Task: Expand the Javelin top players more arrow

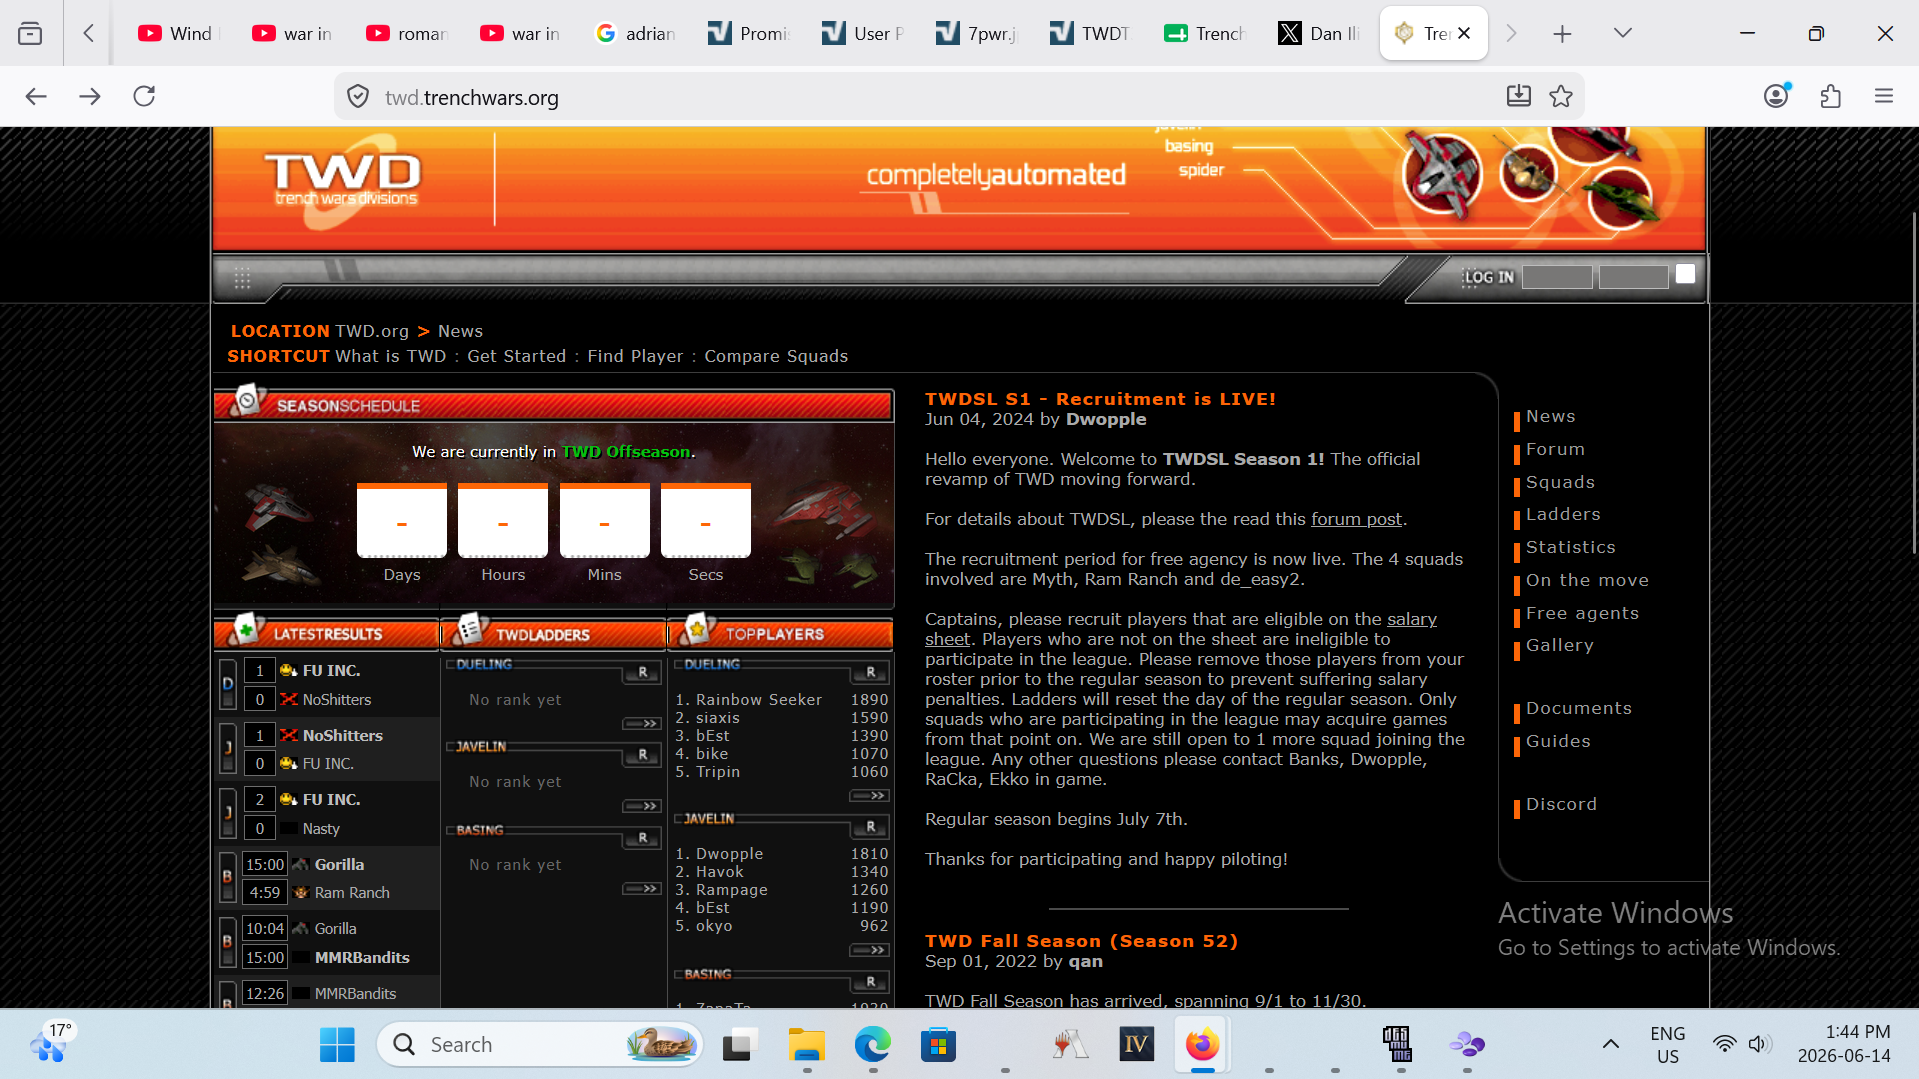Action: pos(869,950)
